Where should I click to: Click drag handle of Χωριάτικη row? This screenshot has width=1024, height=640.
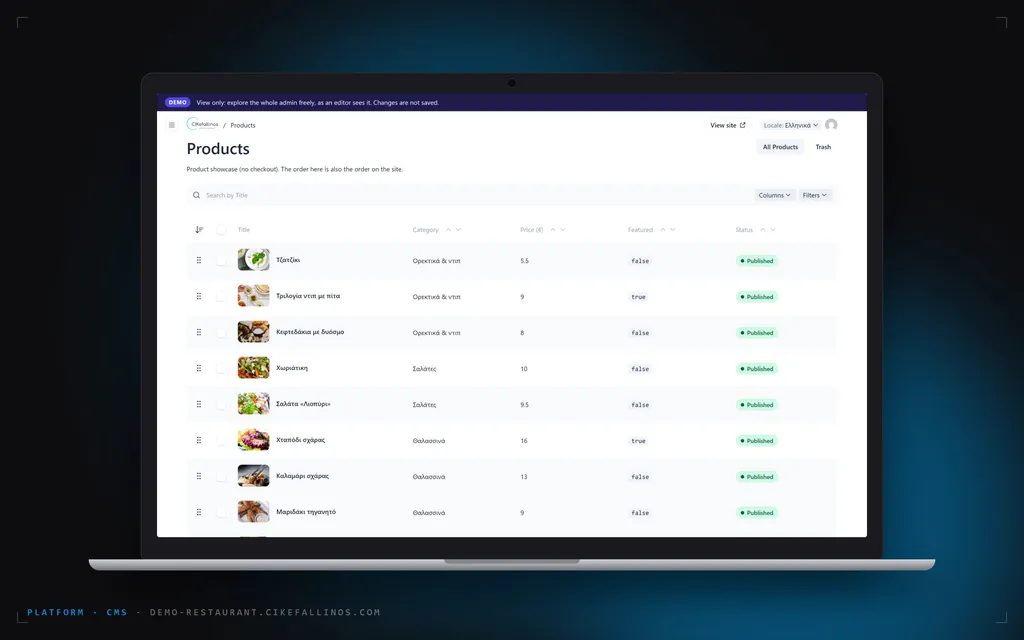199,368
